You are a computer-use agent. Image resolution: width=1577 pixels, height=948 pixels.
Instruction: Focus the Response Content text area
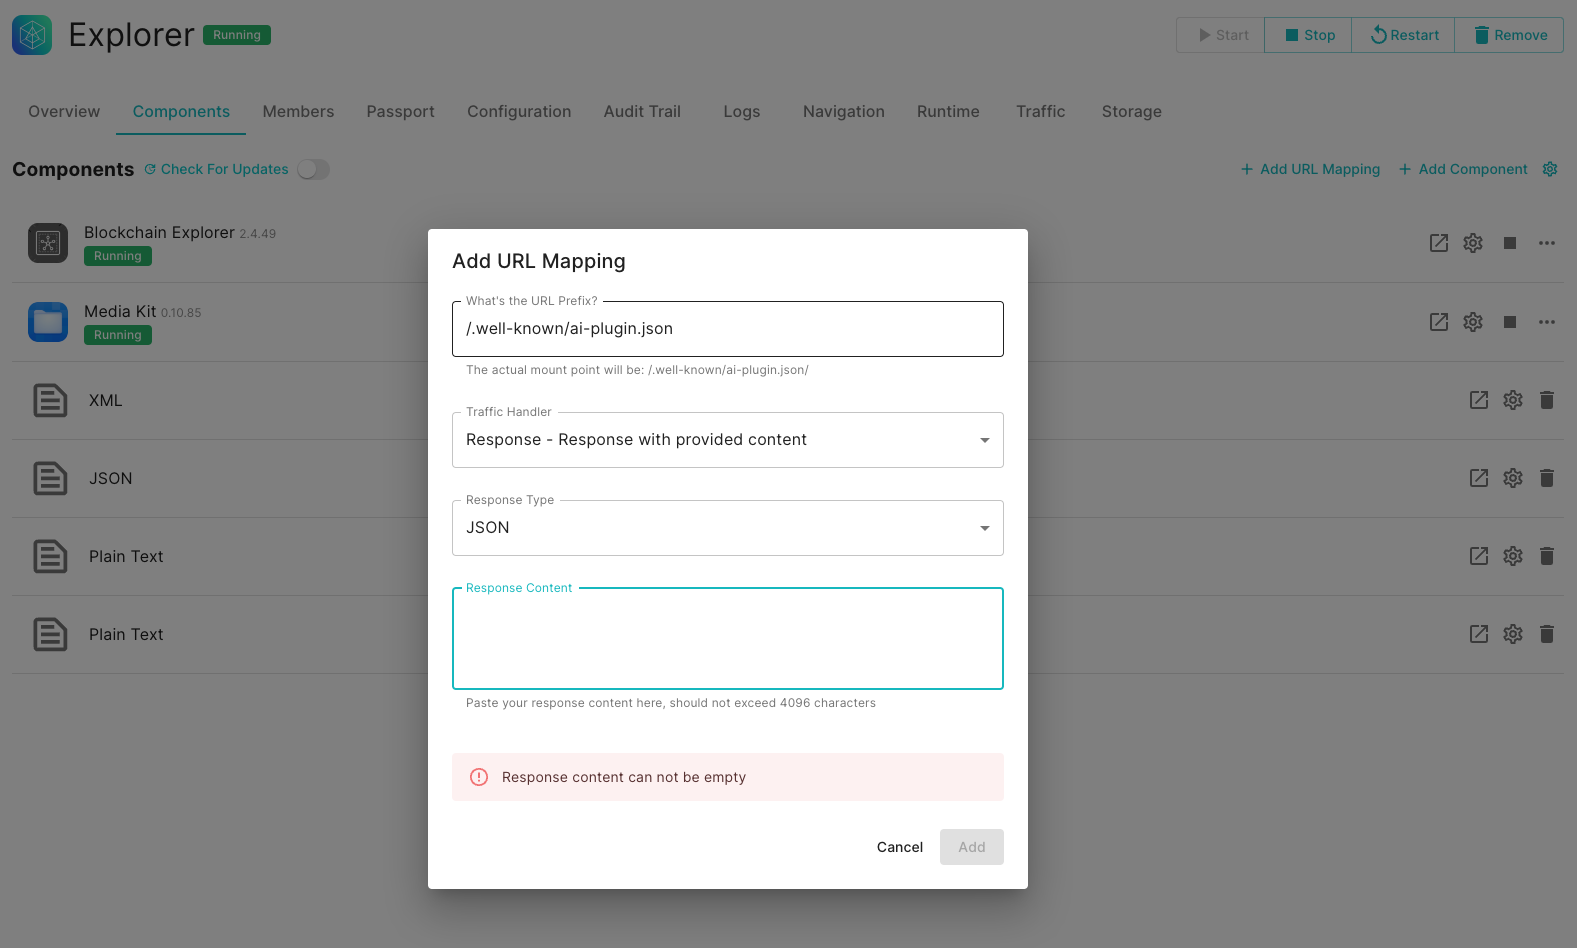727,639
